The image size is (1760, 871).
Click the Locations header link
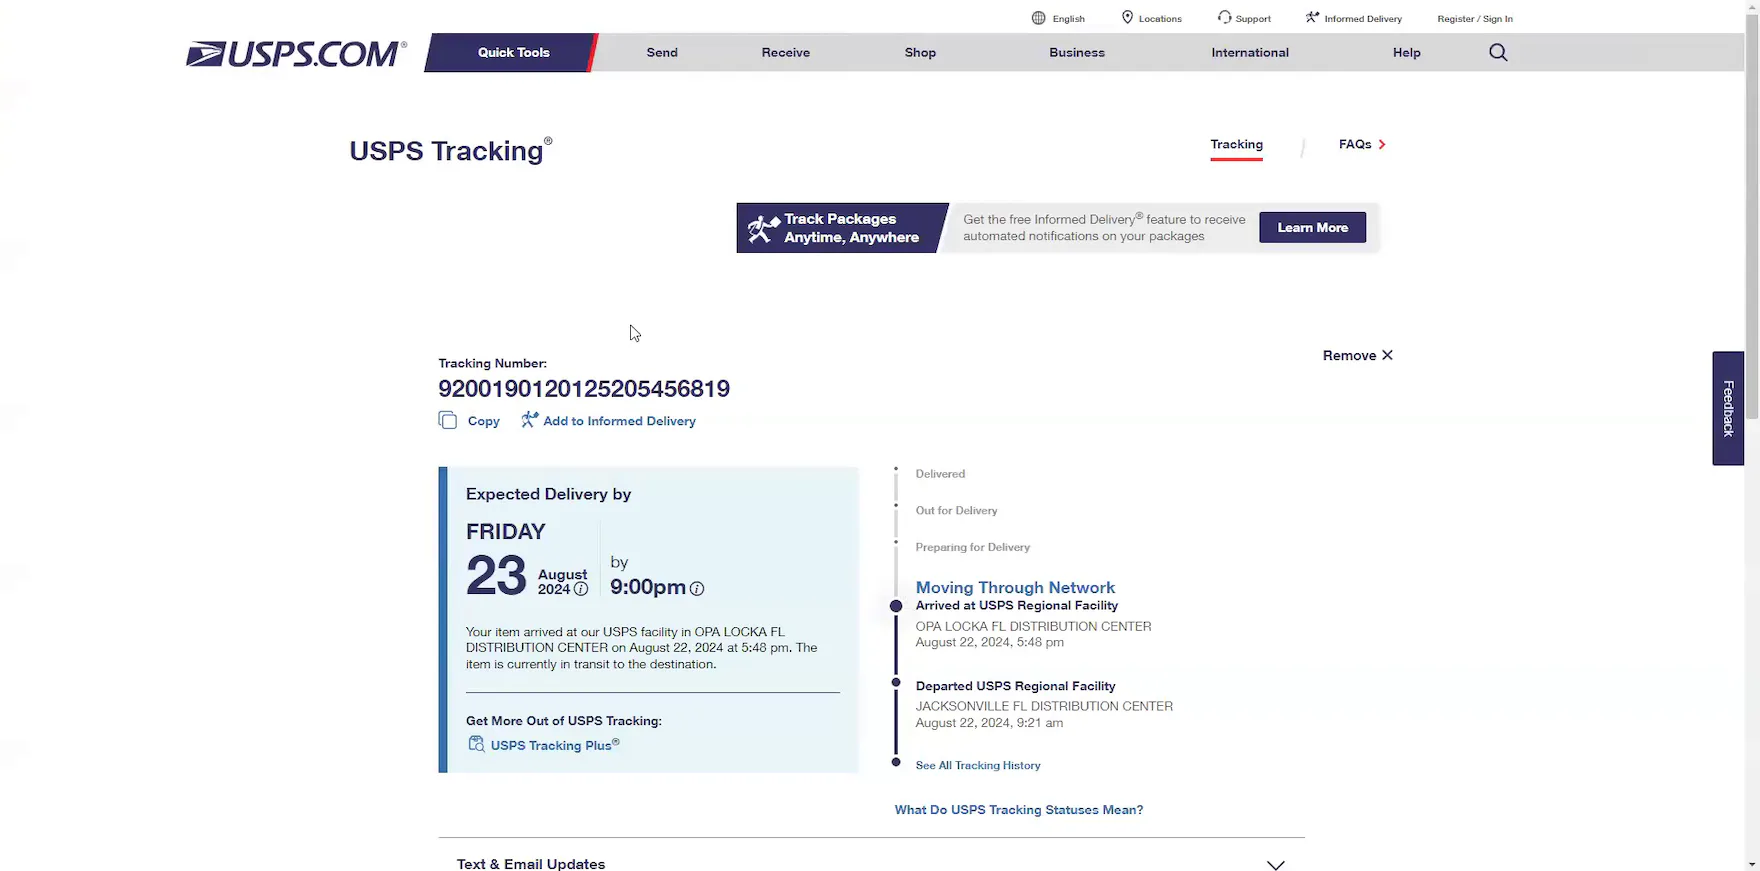coord(1160,19)
